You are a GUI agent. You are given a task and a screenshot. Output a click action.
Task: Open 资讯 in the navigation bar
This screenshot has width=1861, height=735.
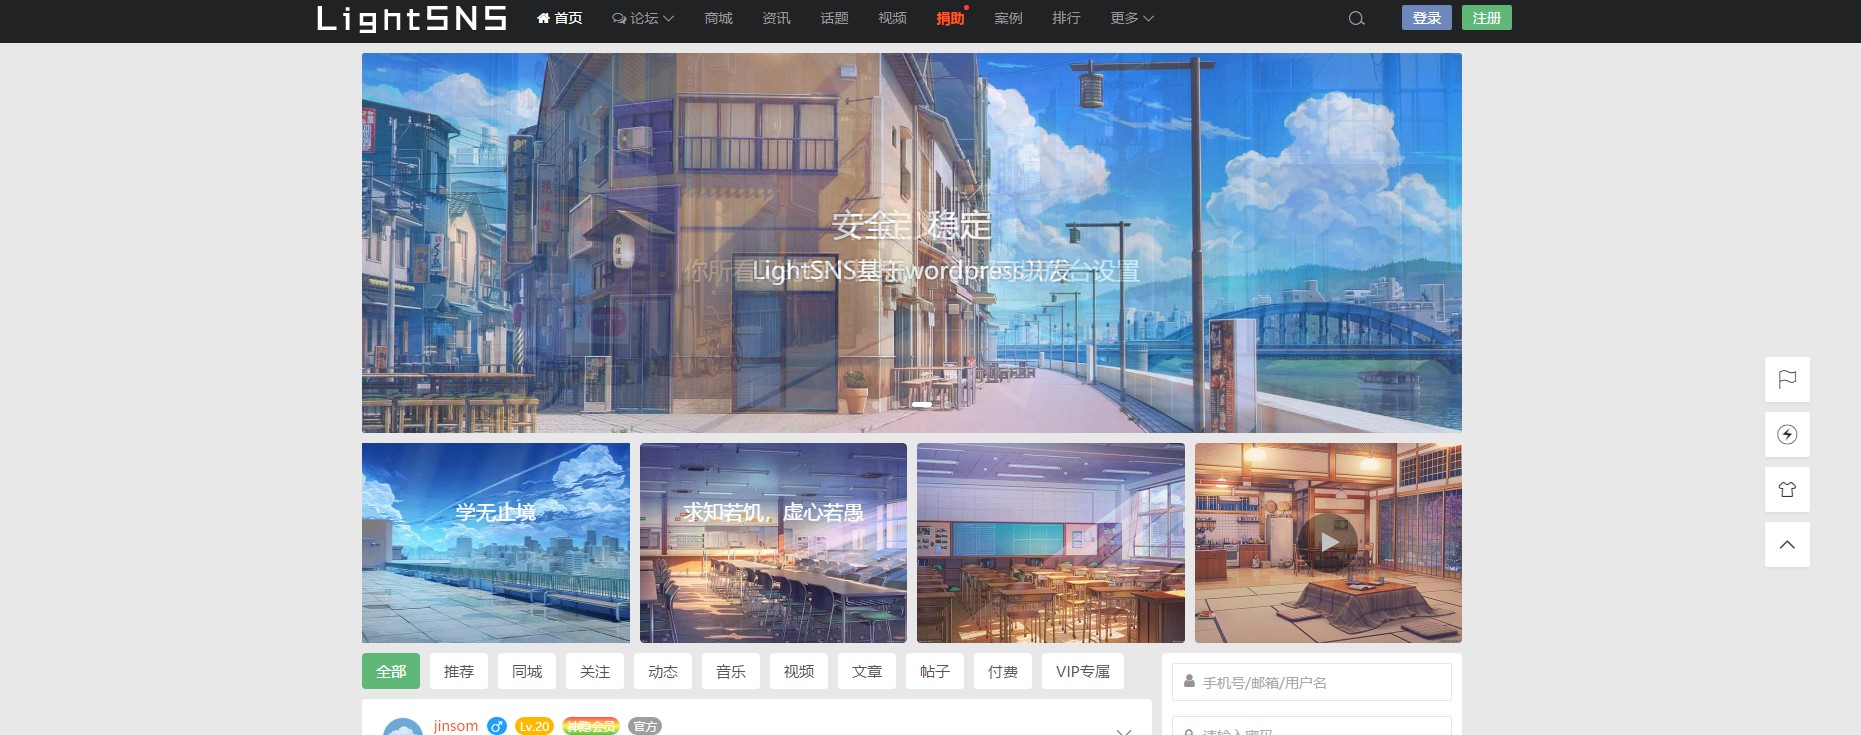[776, 18]
